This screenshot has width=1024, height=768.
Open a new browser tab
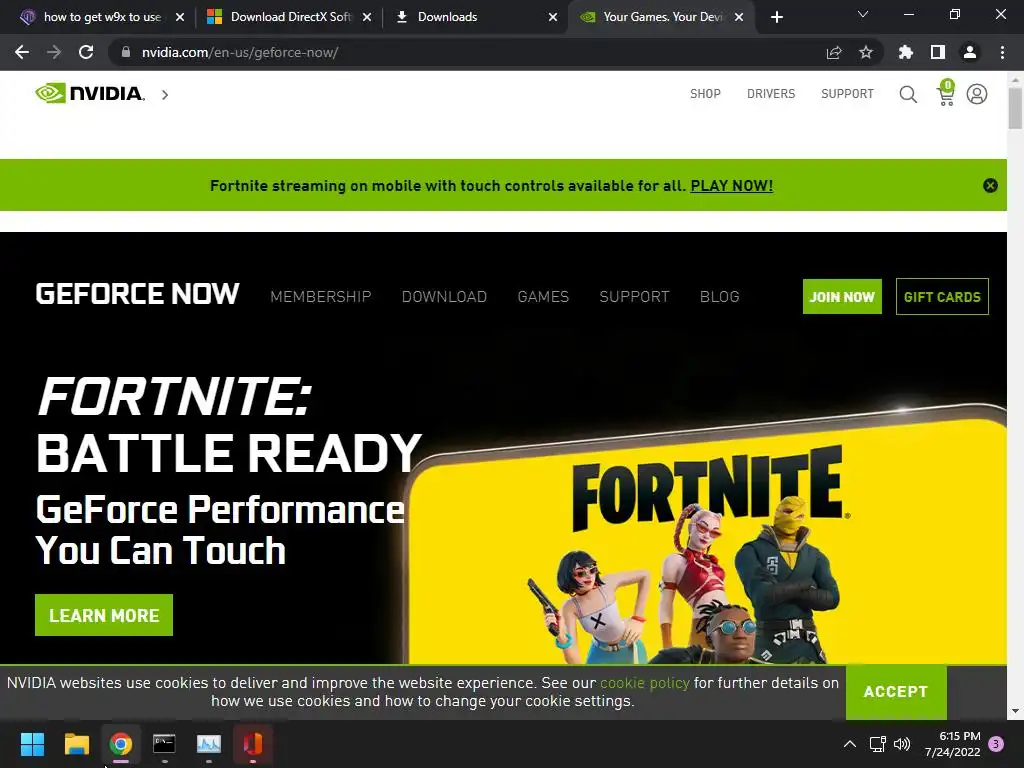point(776,17)
